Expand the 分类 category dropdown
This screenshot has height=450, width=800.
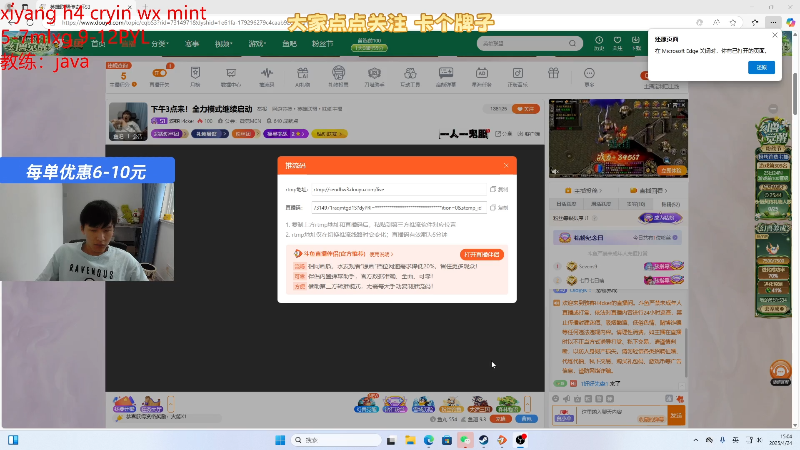pyautogui.click(x=160, y=44)
